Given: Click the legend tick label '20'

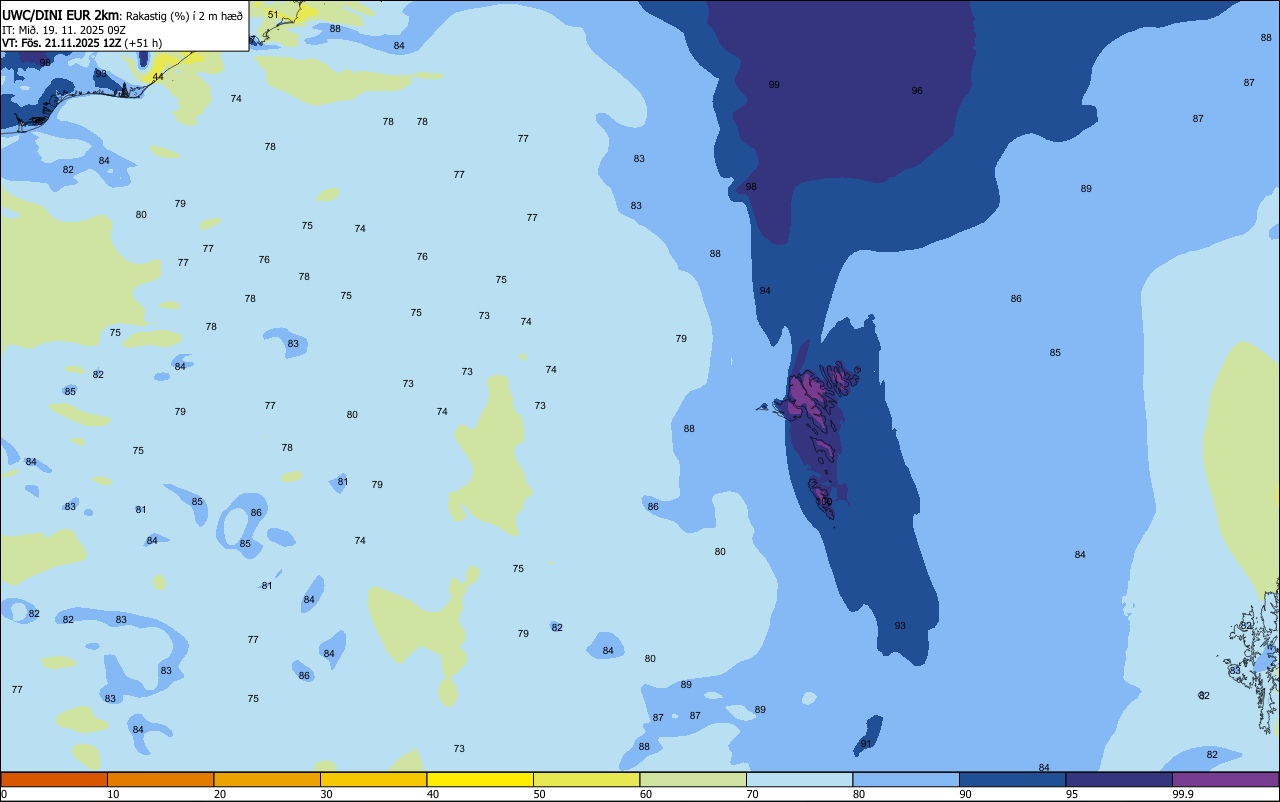Looking at the screenshot, I should [x=220, y=794].
